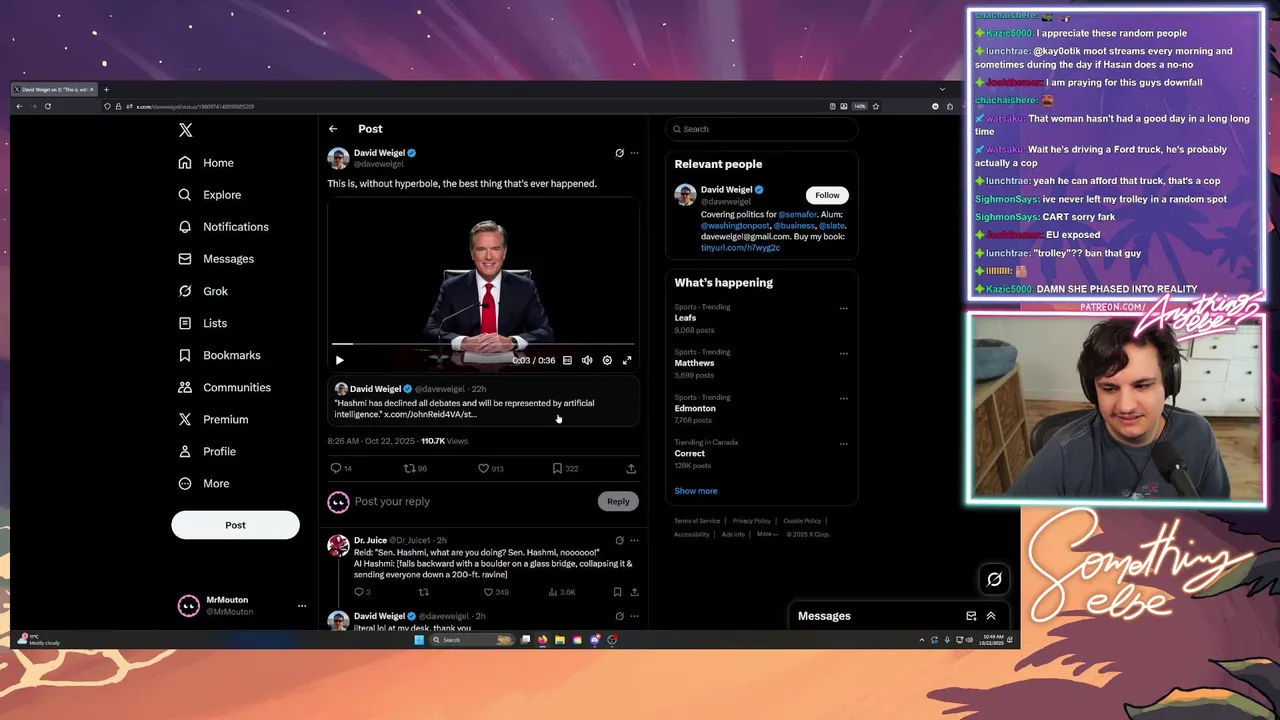Open options for Leafs trend
This screenshot has height=720, width=1280.
[844, 308]
